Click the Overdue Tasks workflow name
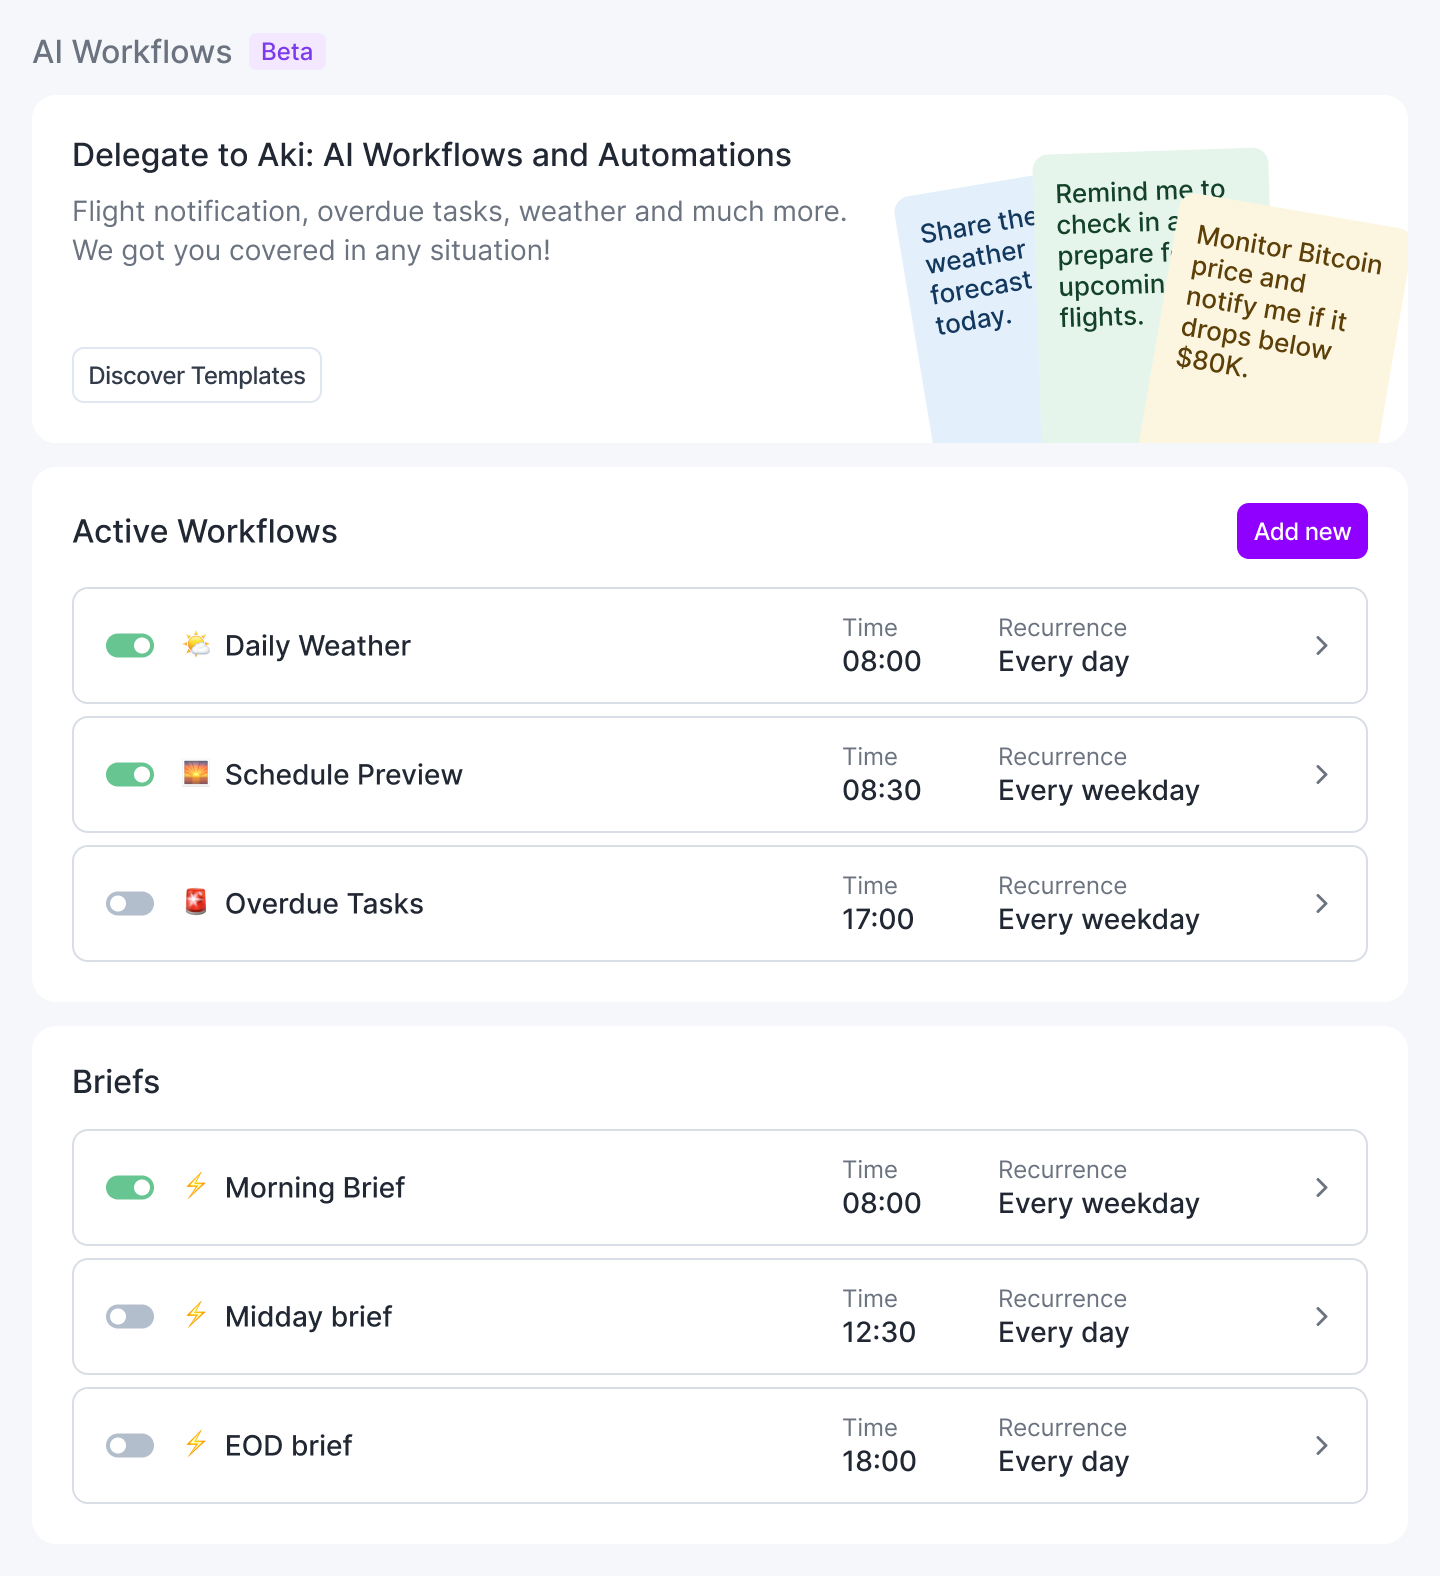Image resolution: width=1440 pixels, height=1576 pixels. (x=324, y=904)
